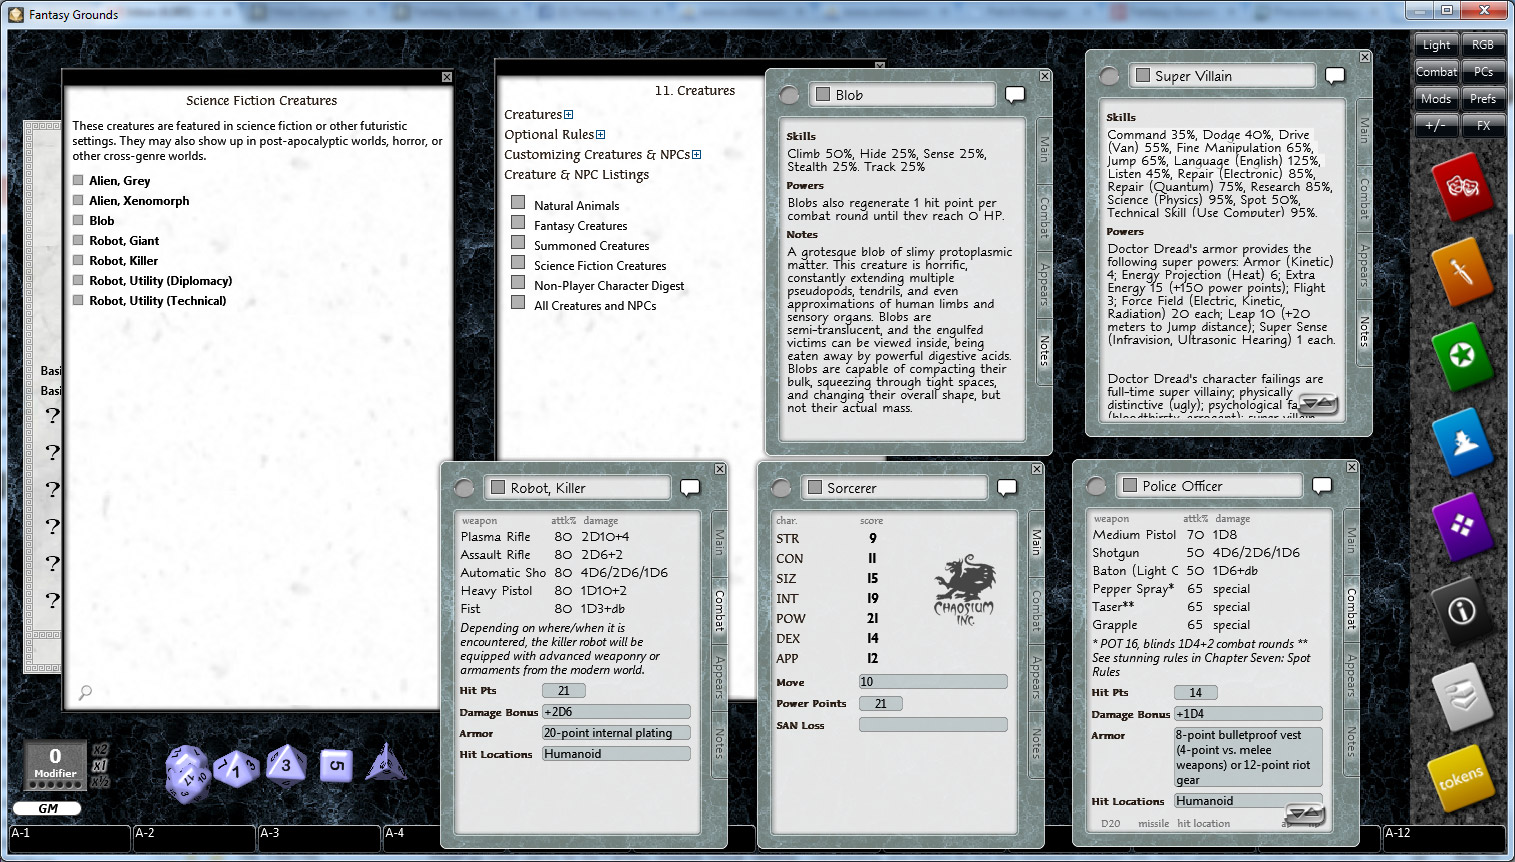This screenshot has width=1515, height=862.
Task: Expand the Optional Rules section
Action: click(600, 134)
